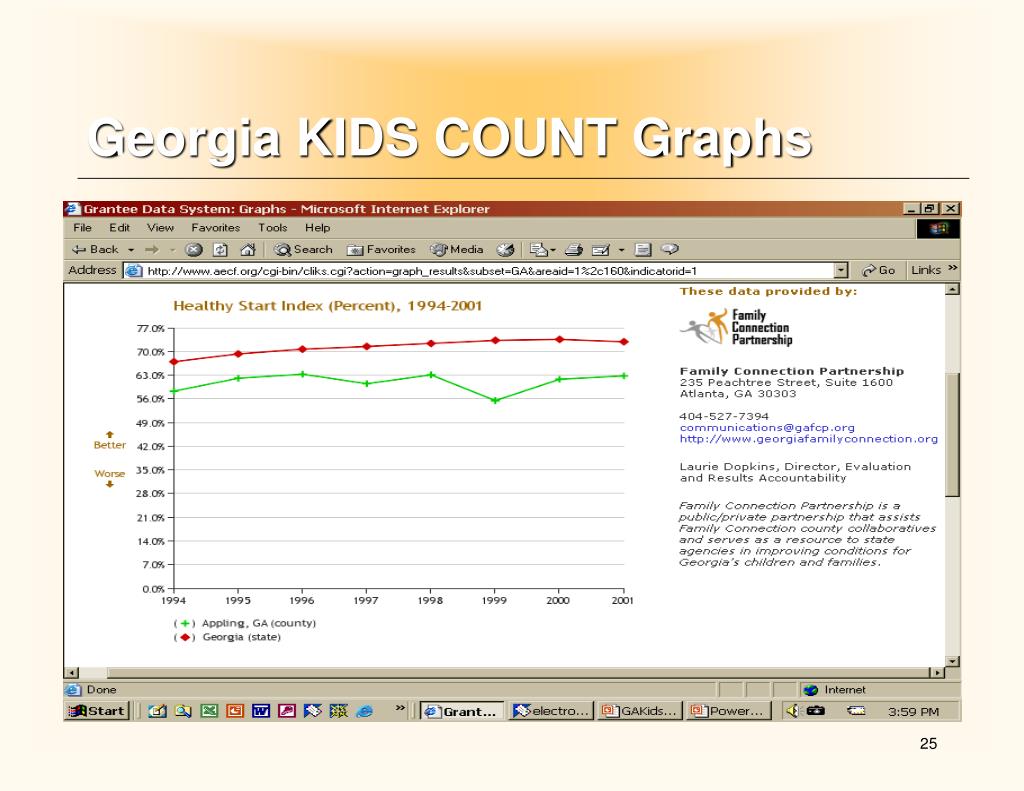Open the Media pane from the toolbar
The width and height of the screenshot is (1024, 791).
[457, 250]
